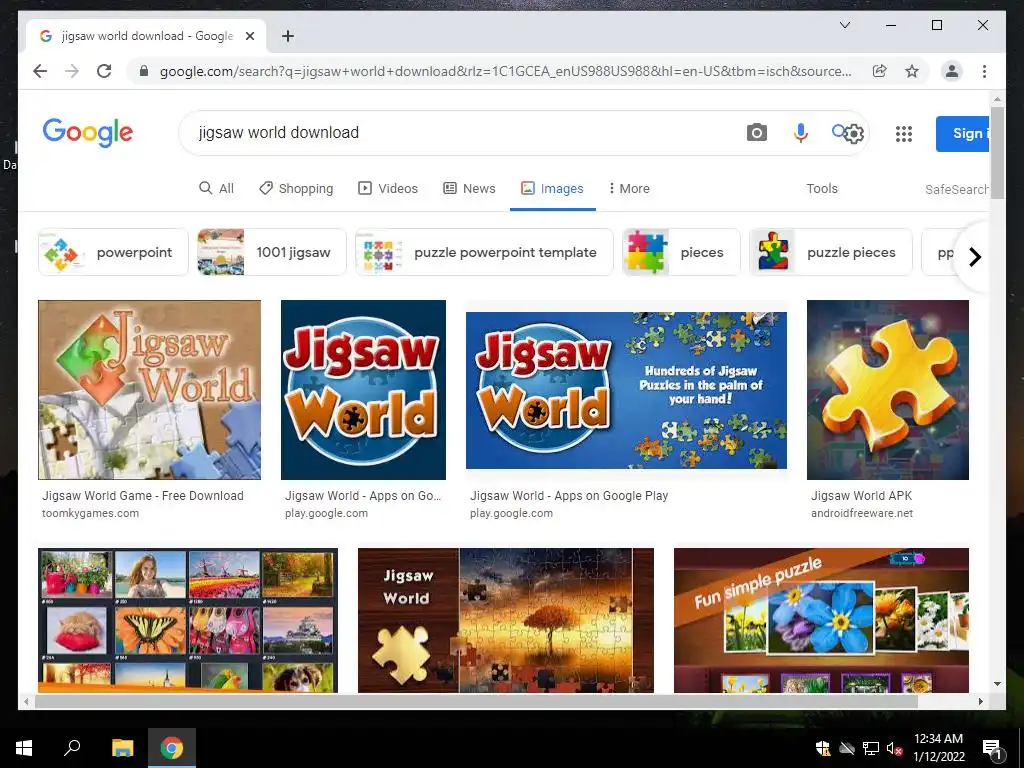This screenshot has height=768, width=1024.
Task: Open the truncated Jigsaw World - Apps on Go... title
Action: 363,496
